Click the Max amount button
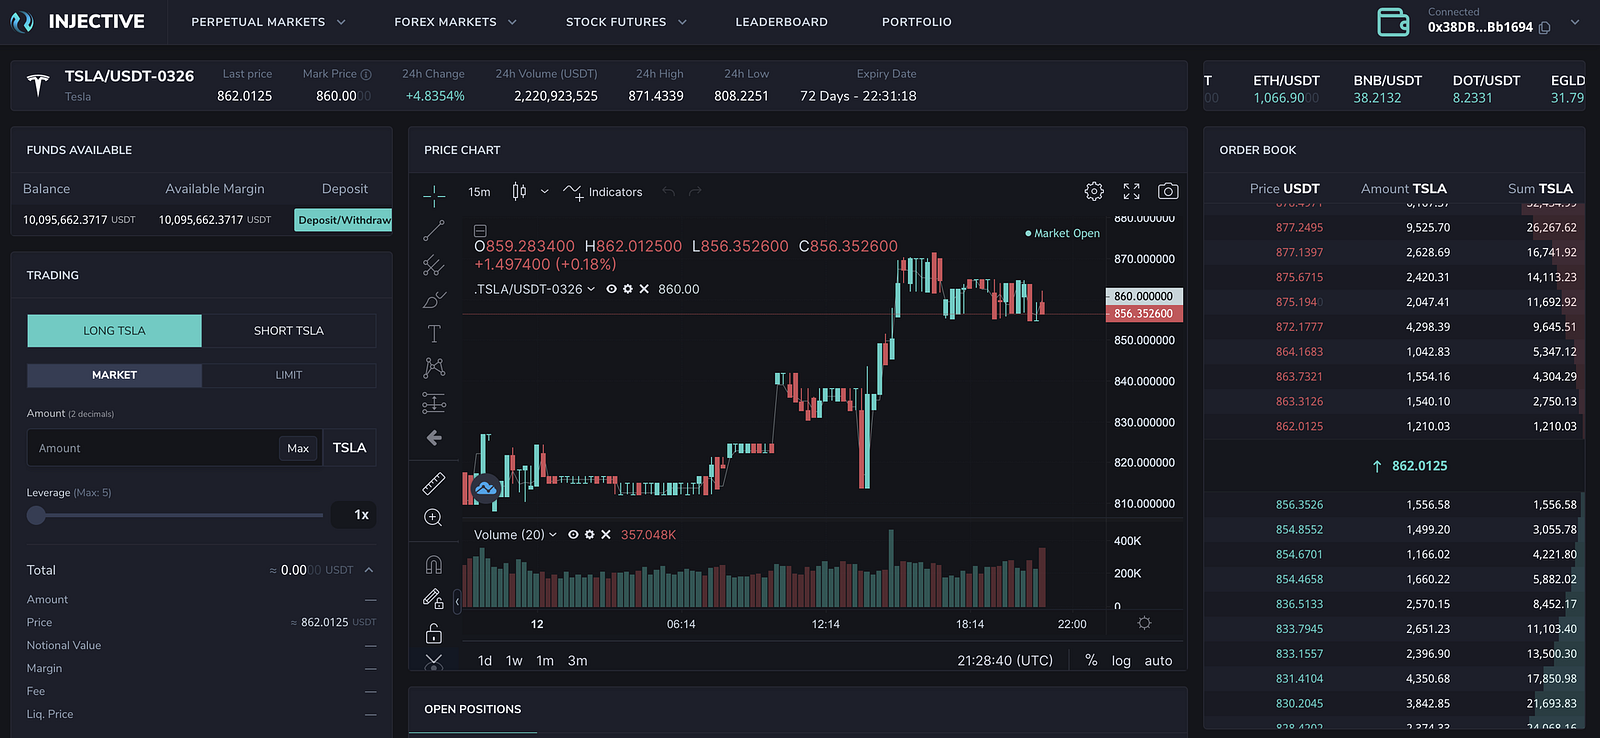 298,448
